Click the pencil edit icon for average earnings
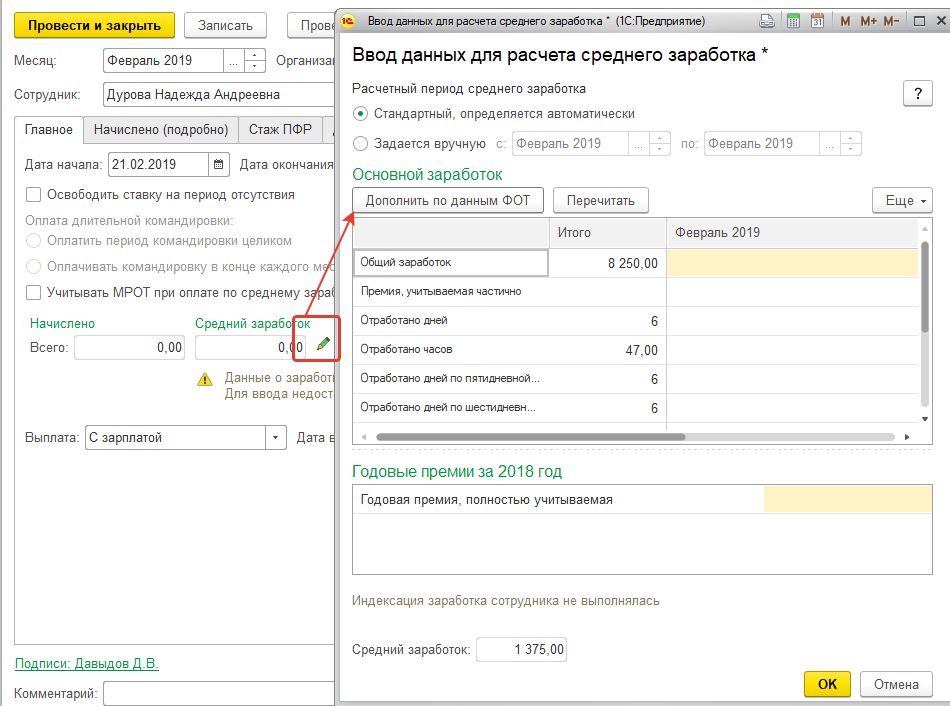This screenshot has height=706, width=950. coord(324,344)
